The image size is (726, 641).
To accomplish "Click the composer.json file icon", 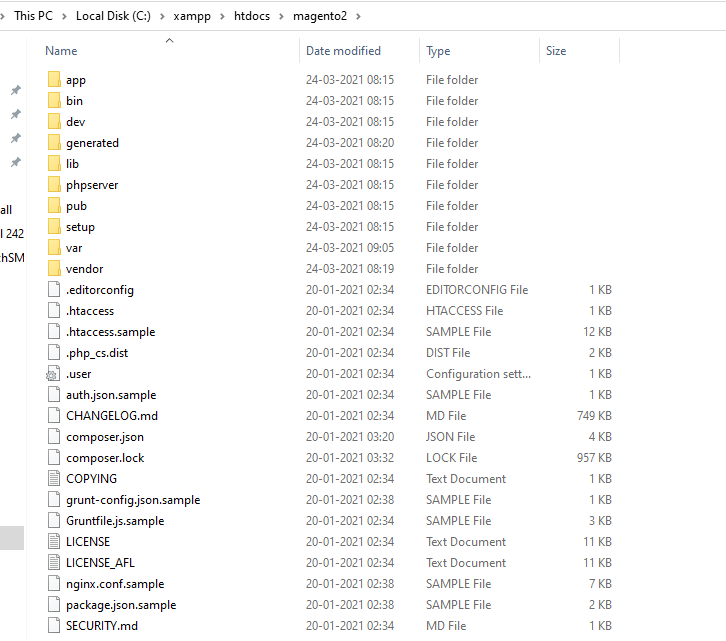I will 54,436.
